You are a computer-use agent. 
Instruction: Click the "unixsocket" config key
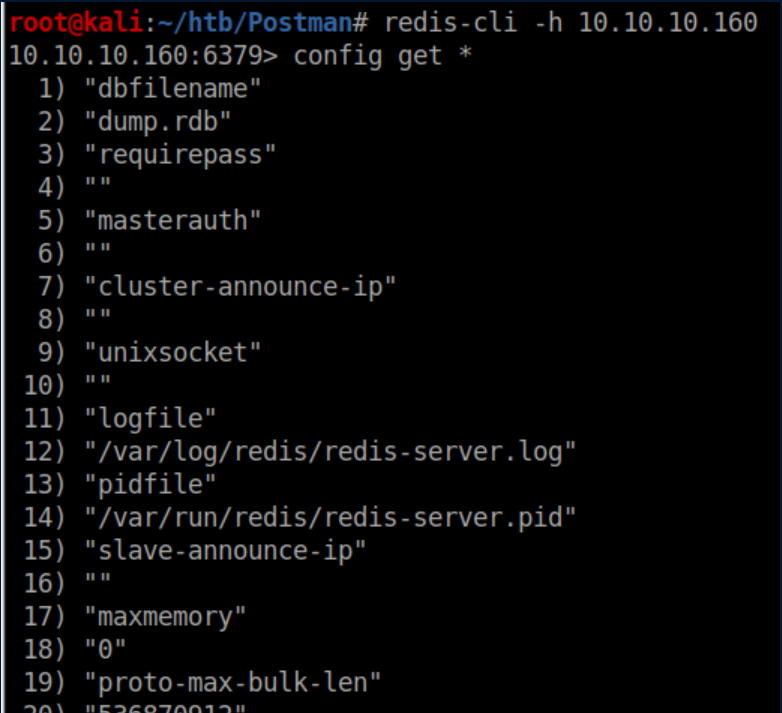click(x=172, y=352)
